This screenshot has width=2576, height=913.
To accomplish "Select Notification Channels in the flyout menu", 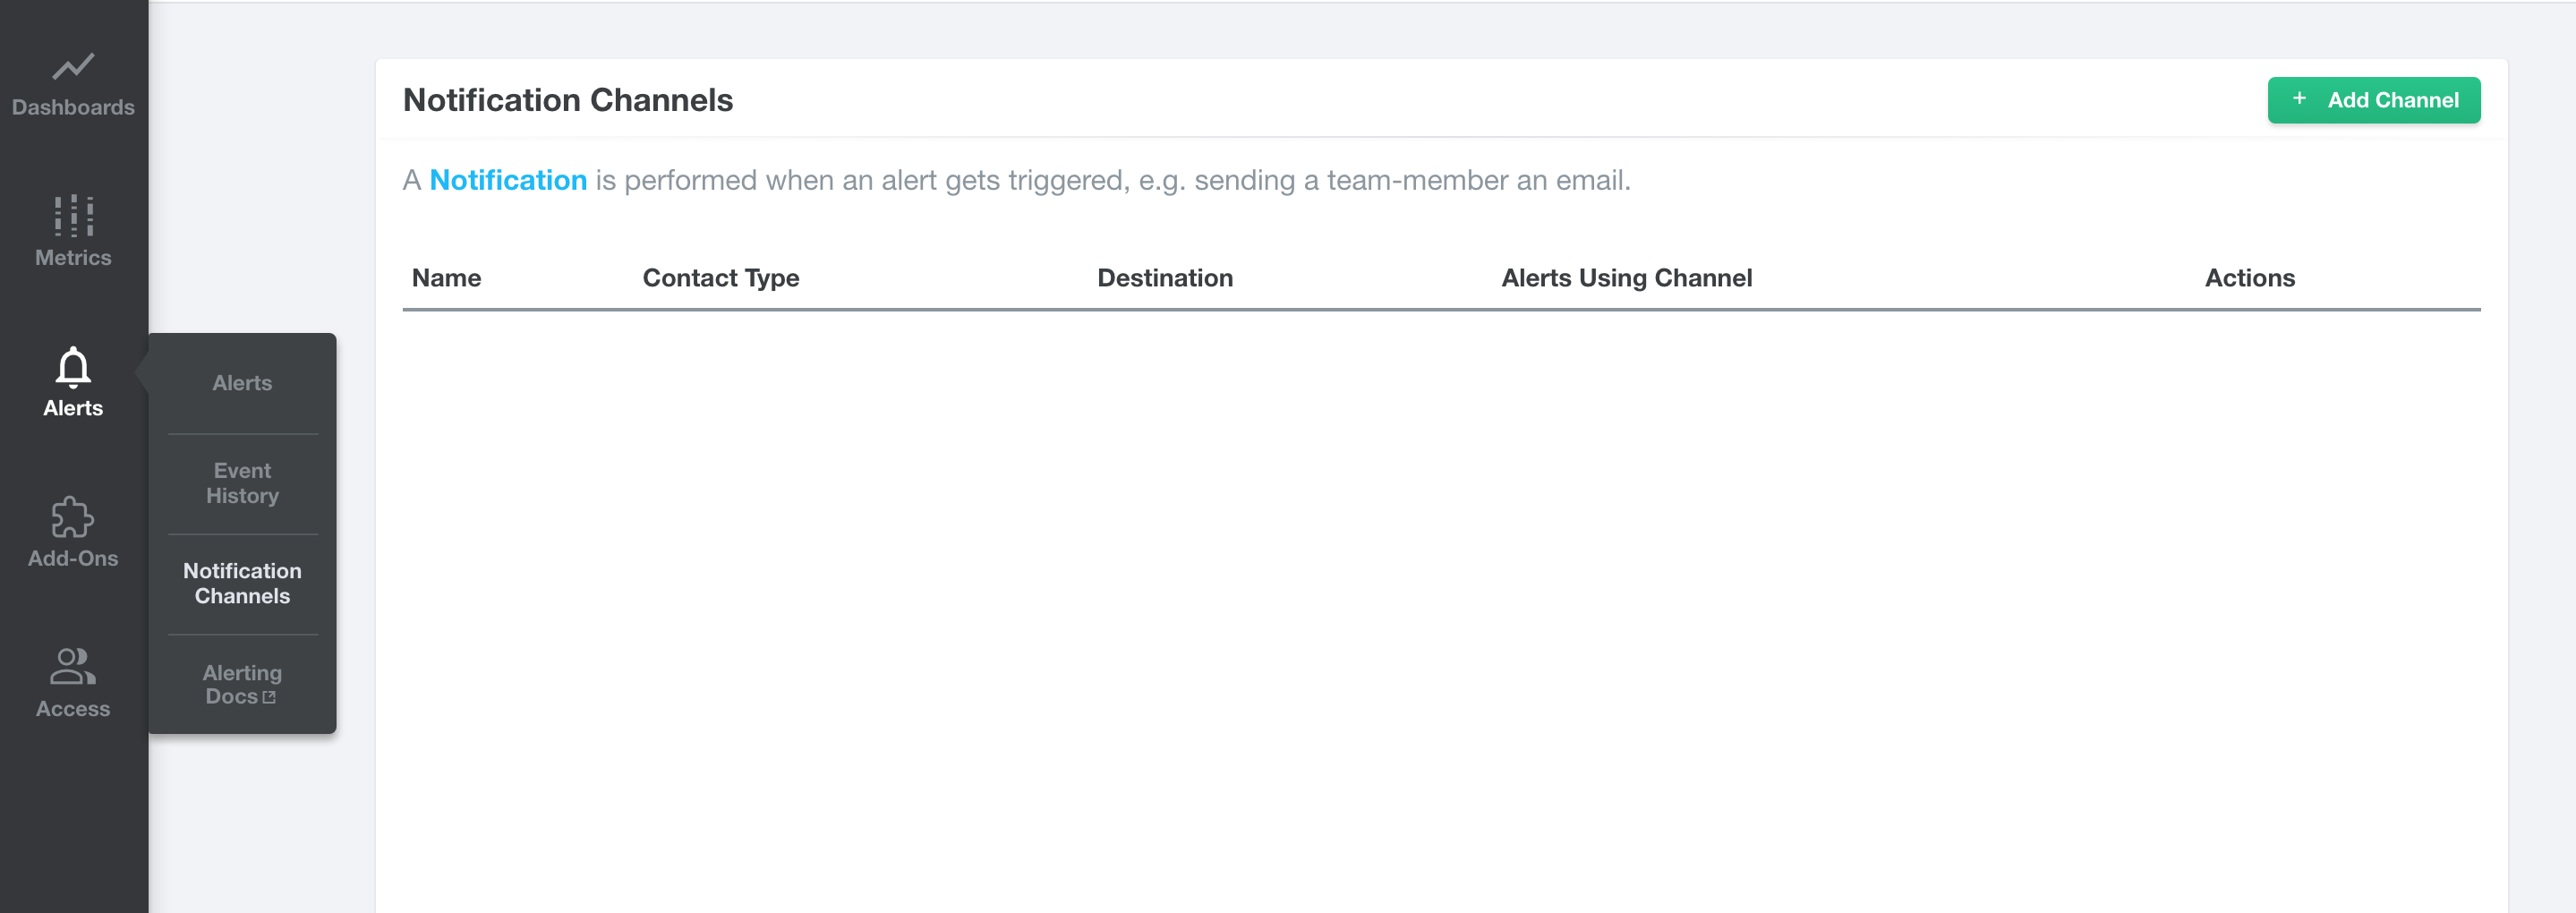I will click(242, 583).
